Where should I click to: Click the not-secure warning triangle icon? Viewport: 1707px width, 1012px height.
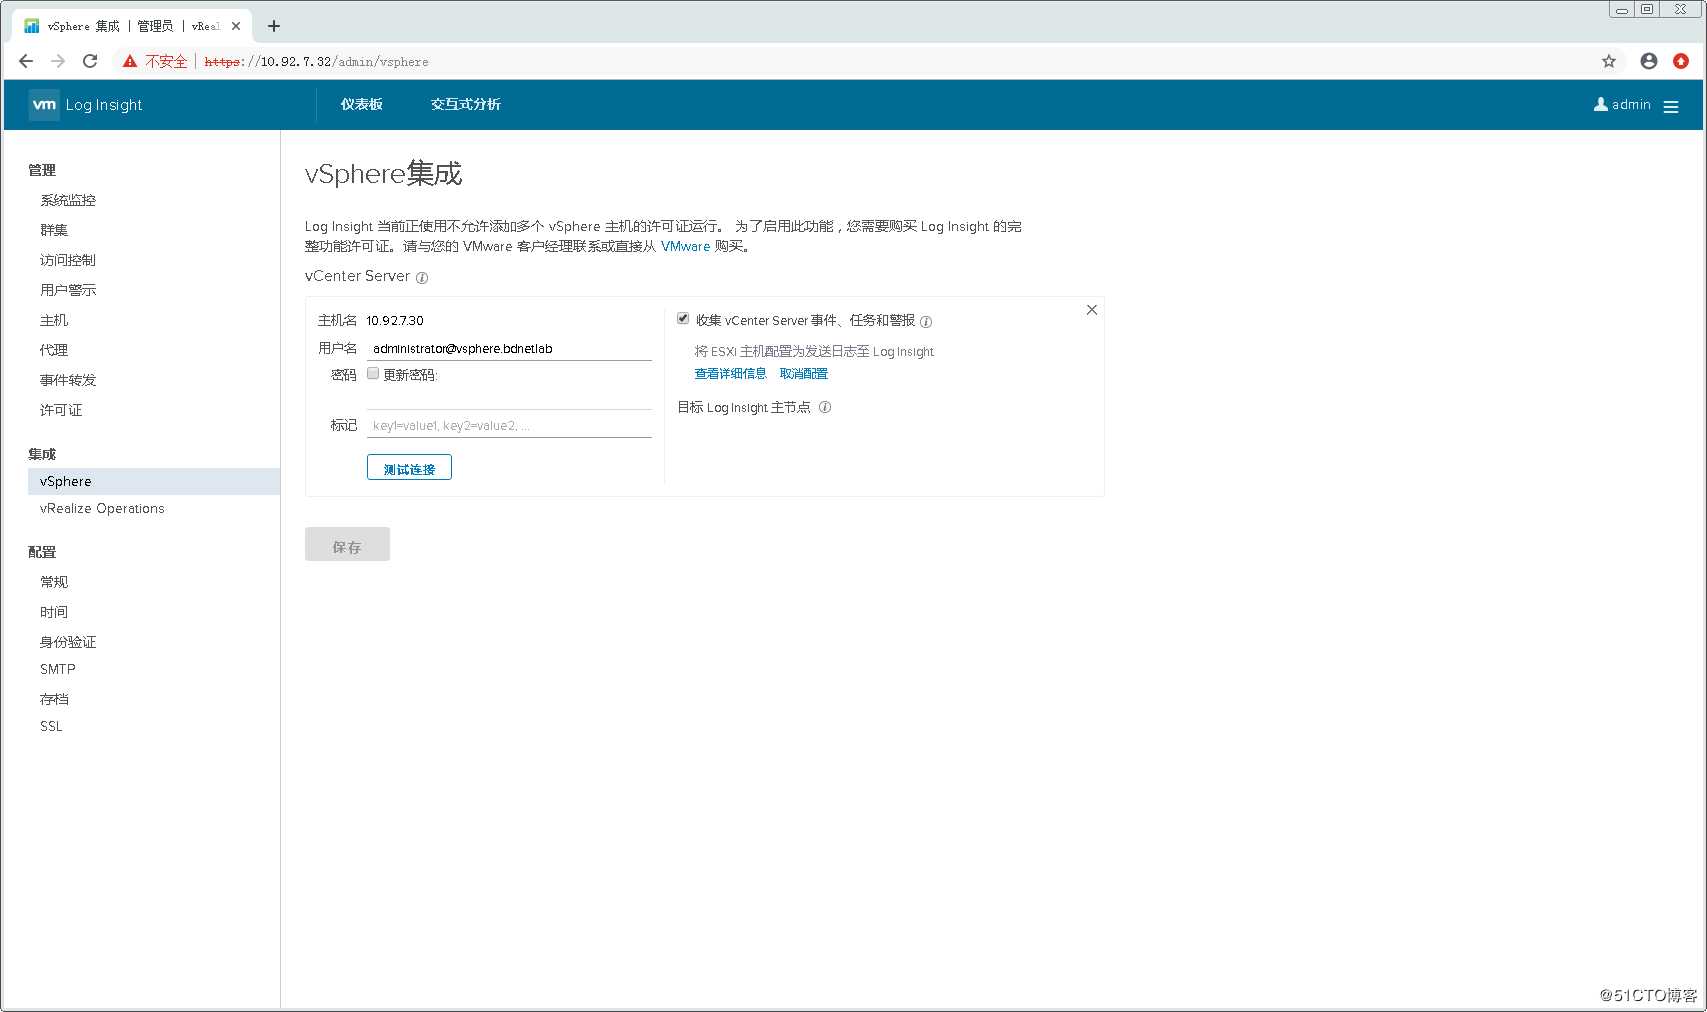point(130,61)
